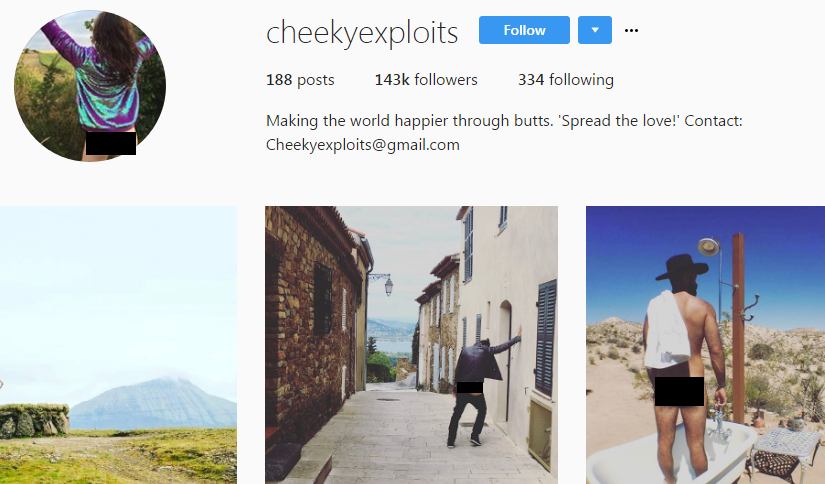The height and width of the screenshot is (484, 825).
Task: Click the black hat in desert photo
Action: (x=682, y=268)
